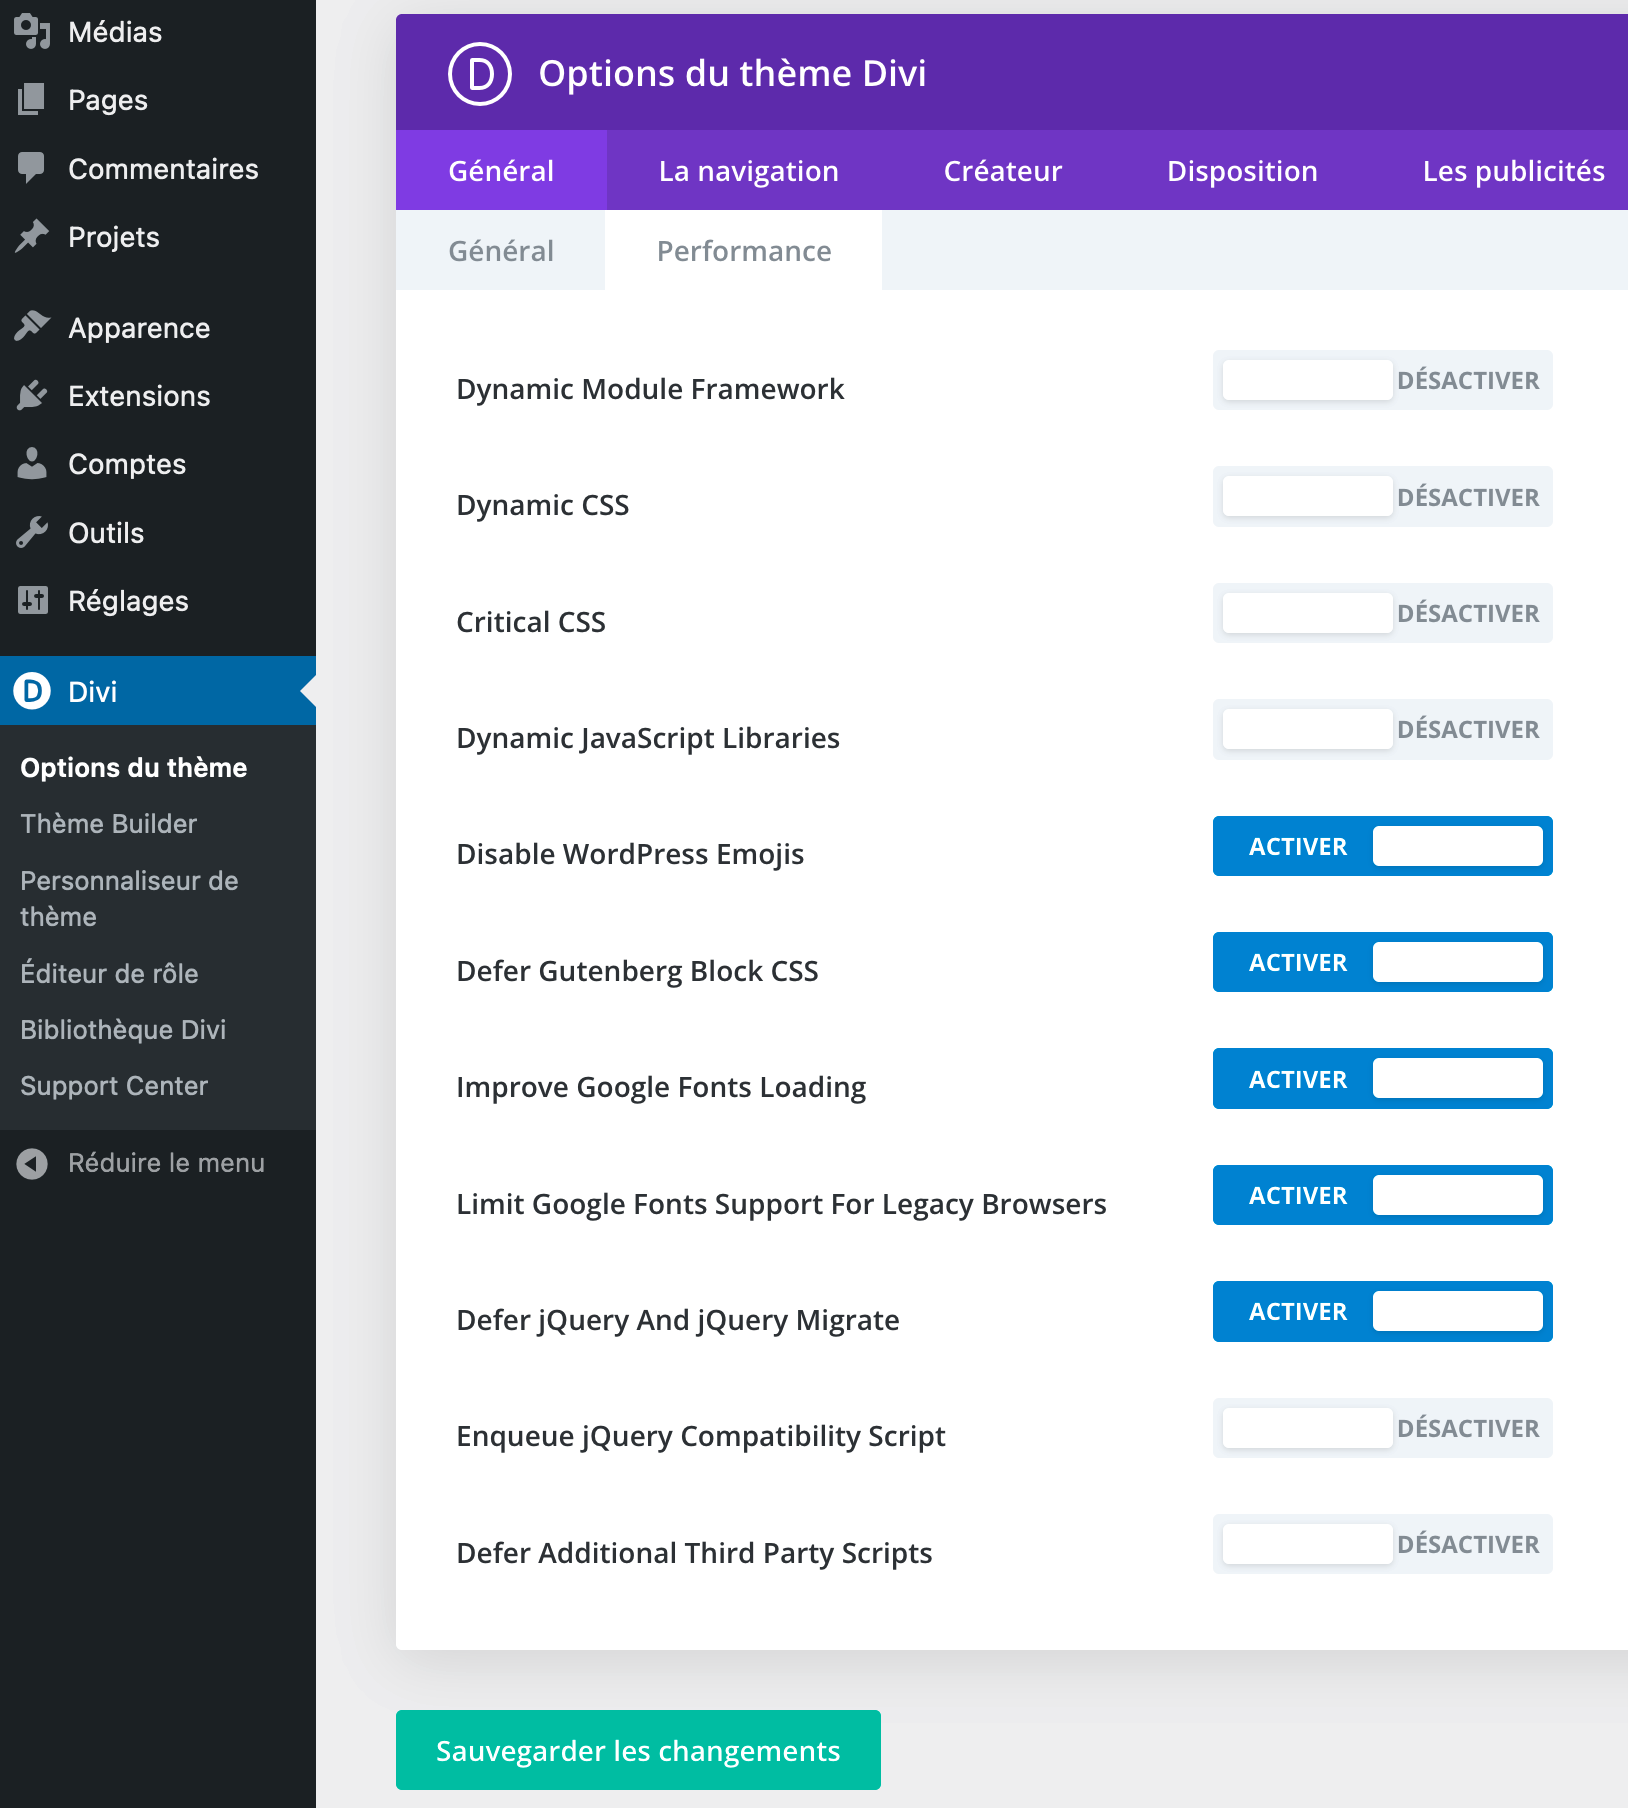
Task: Click the Pages icon in sidebar
Action: (x=32, y=100)
